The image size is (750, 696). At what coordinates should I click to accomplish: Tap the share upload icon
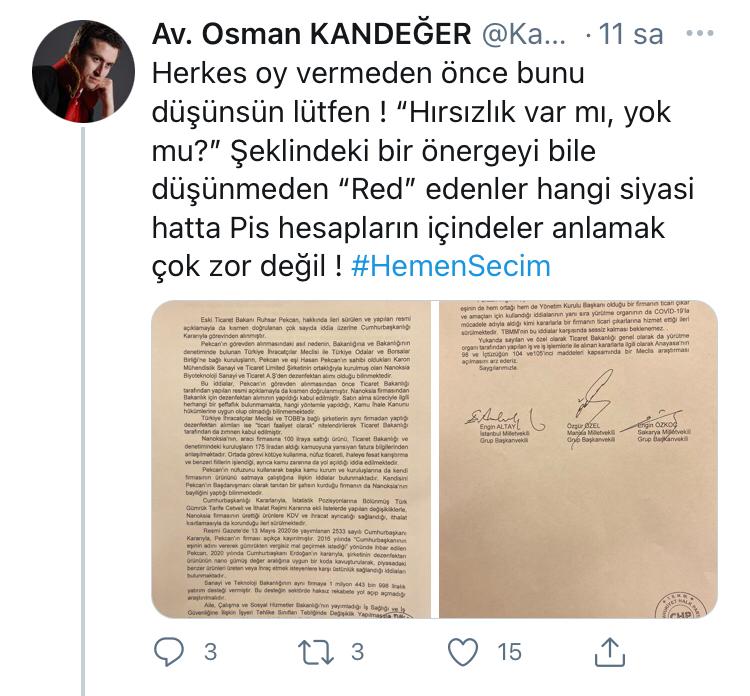coord(609,652)
